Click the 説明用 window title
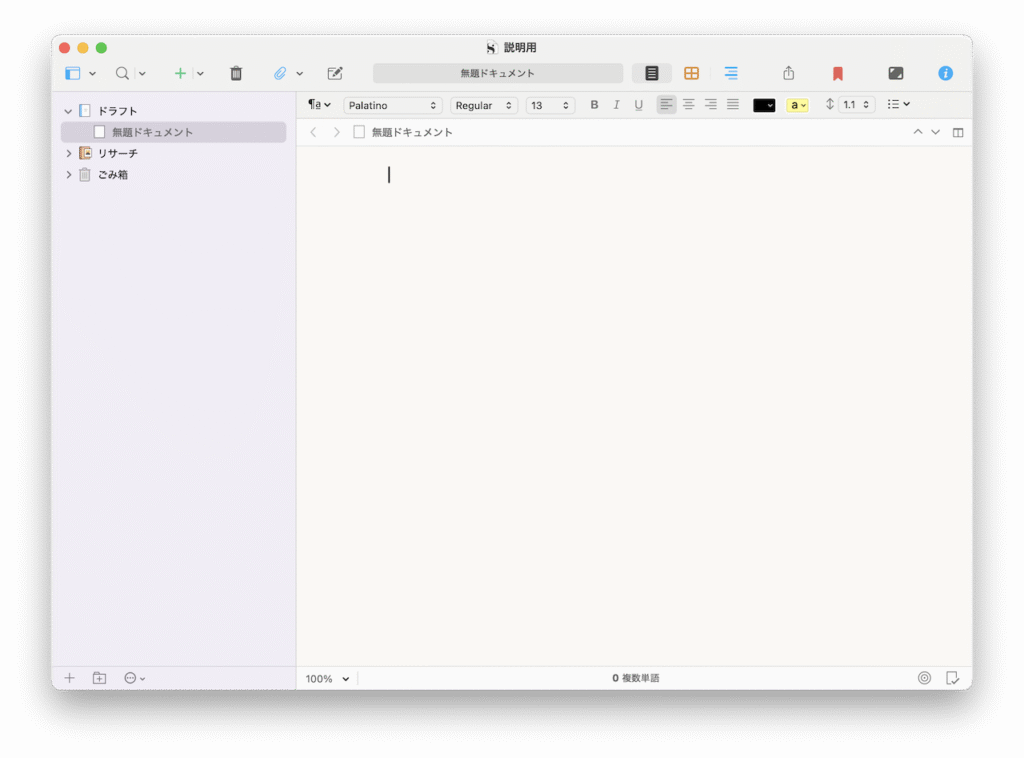Screen dimensions: 1024x758 tap(520, 48)
